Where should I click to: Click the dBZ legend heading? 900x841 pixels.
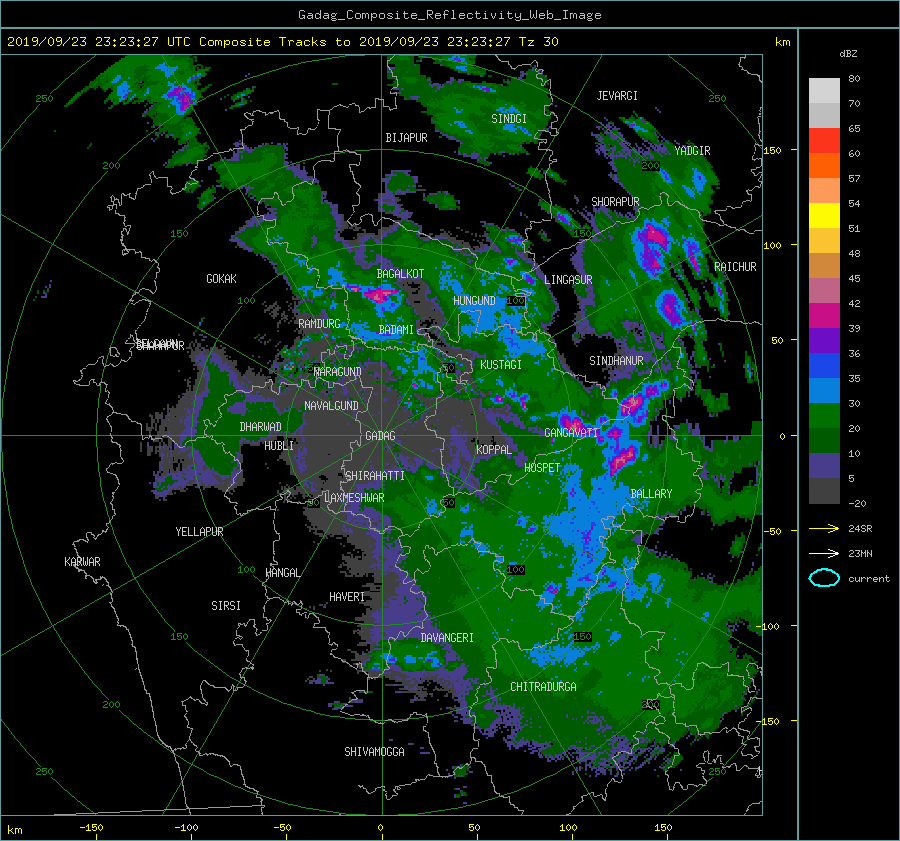(848, 54)
